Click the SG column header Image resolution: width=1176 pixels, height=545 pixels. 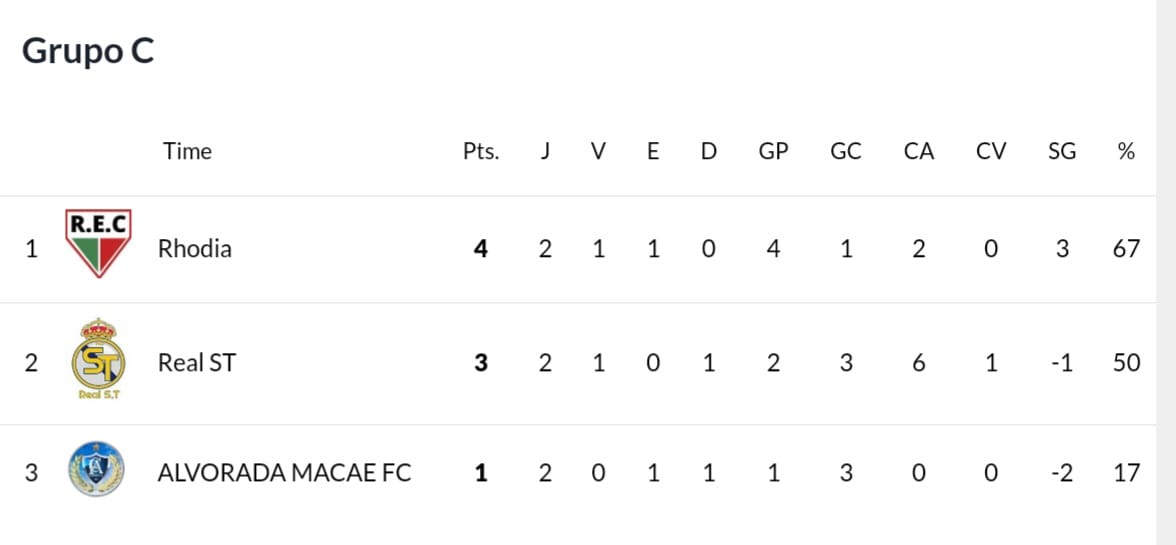coord(1062,151)
